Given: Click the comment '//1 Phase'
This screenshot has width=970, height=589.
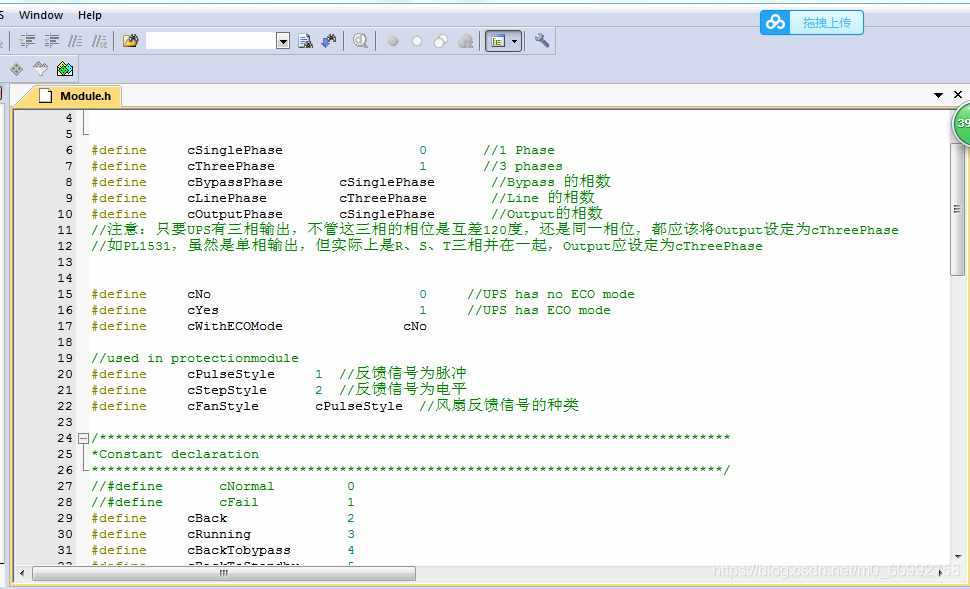Looking at the screenshot, I should (x=519, y=150).
